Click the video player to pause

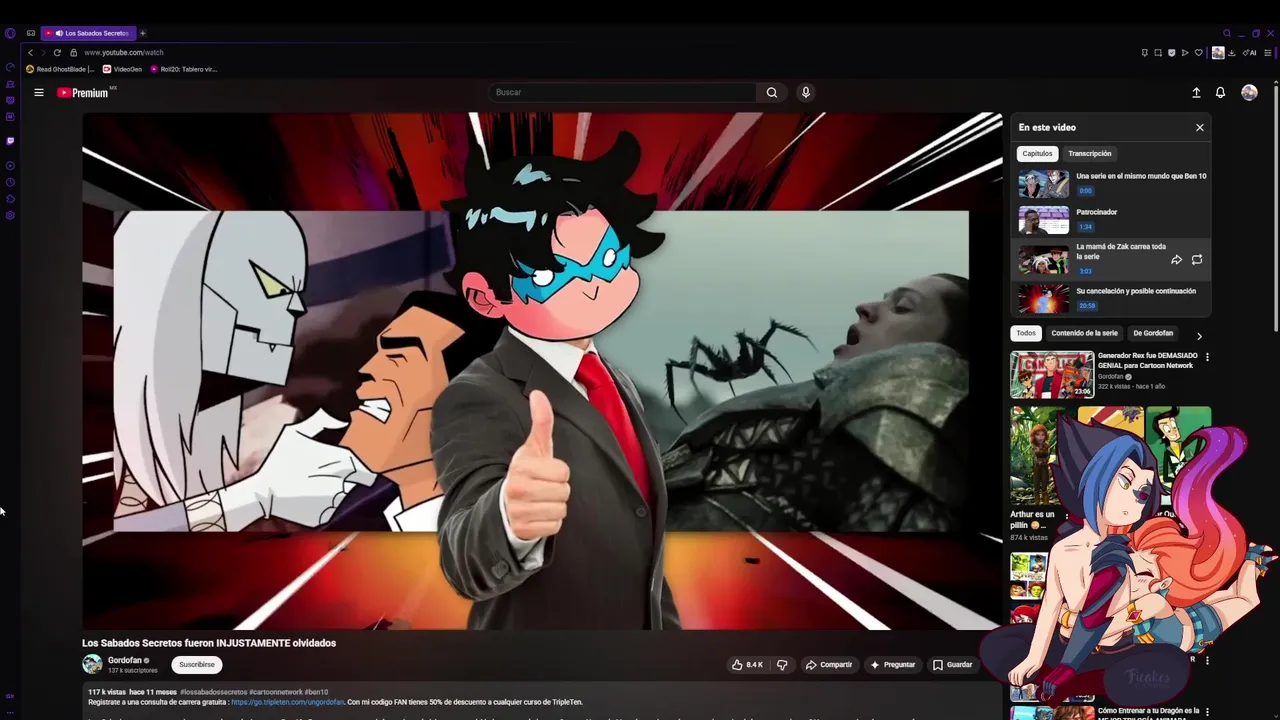542,371
